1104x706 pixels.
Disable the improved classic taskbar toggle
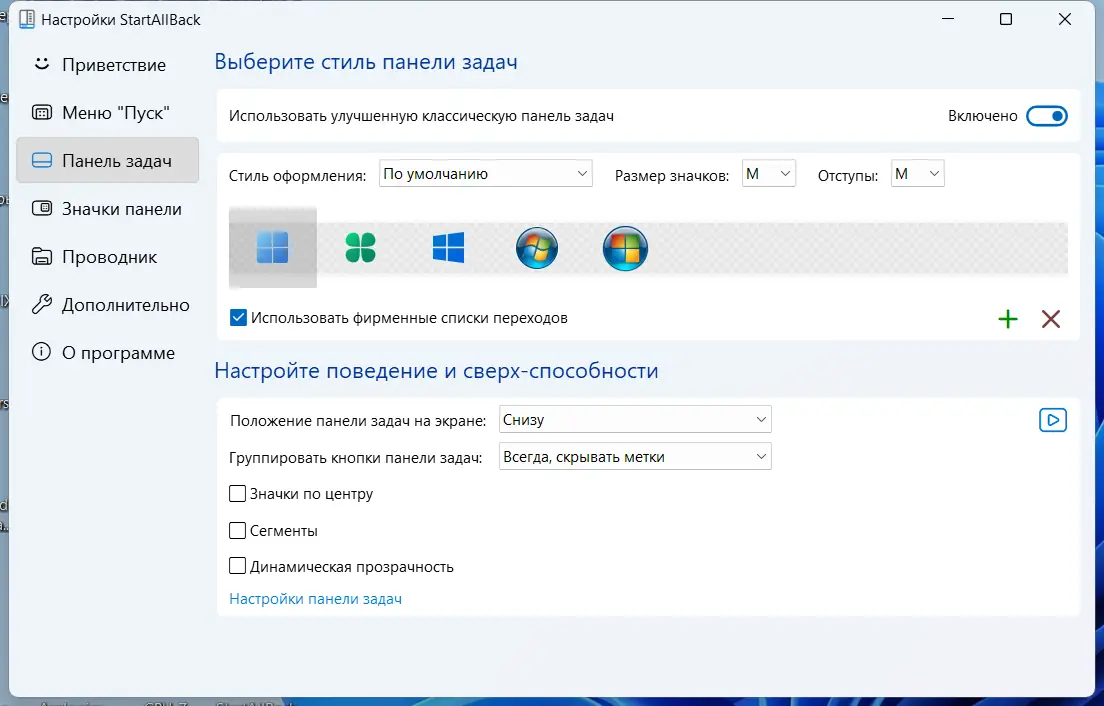tap(1047, 115)
